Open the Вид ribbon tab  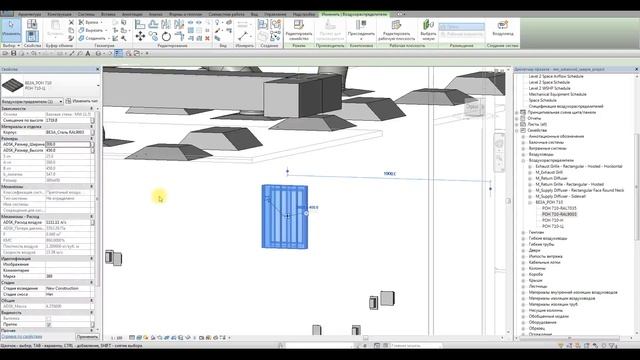click(x=254, y=14)
